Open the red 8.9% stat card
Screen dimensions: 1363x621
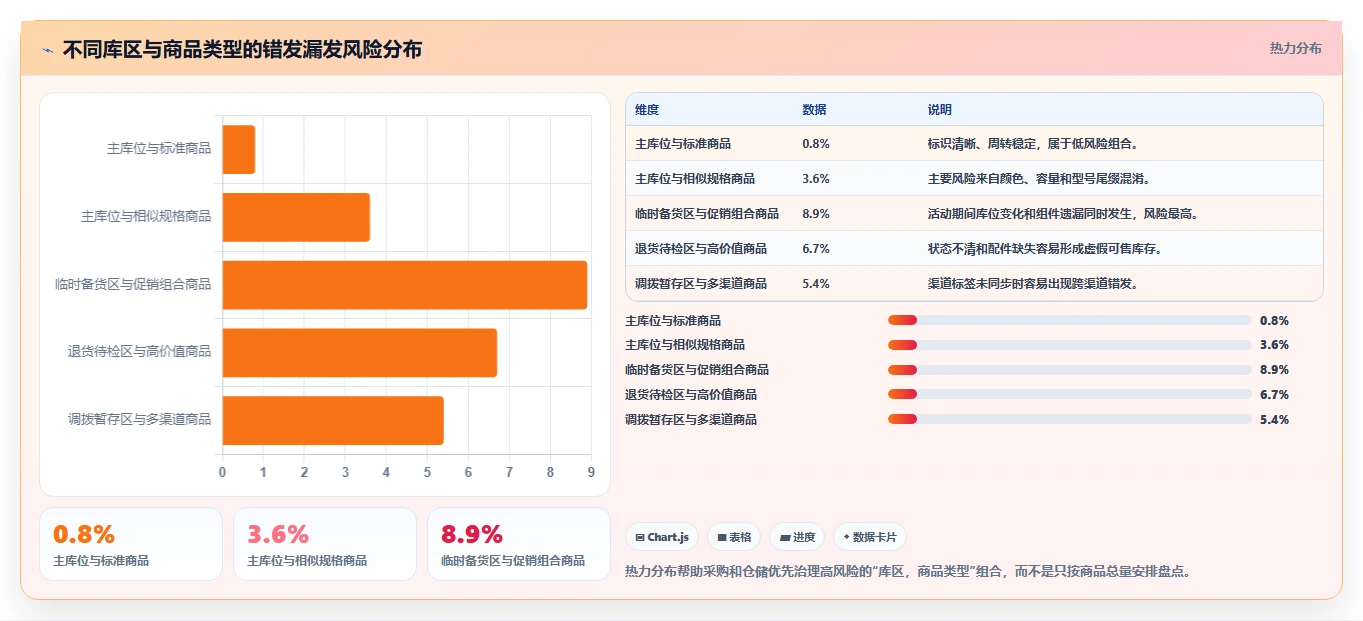click(x=519, y=544)
